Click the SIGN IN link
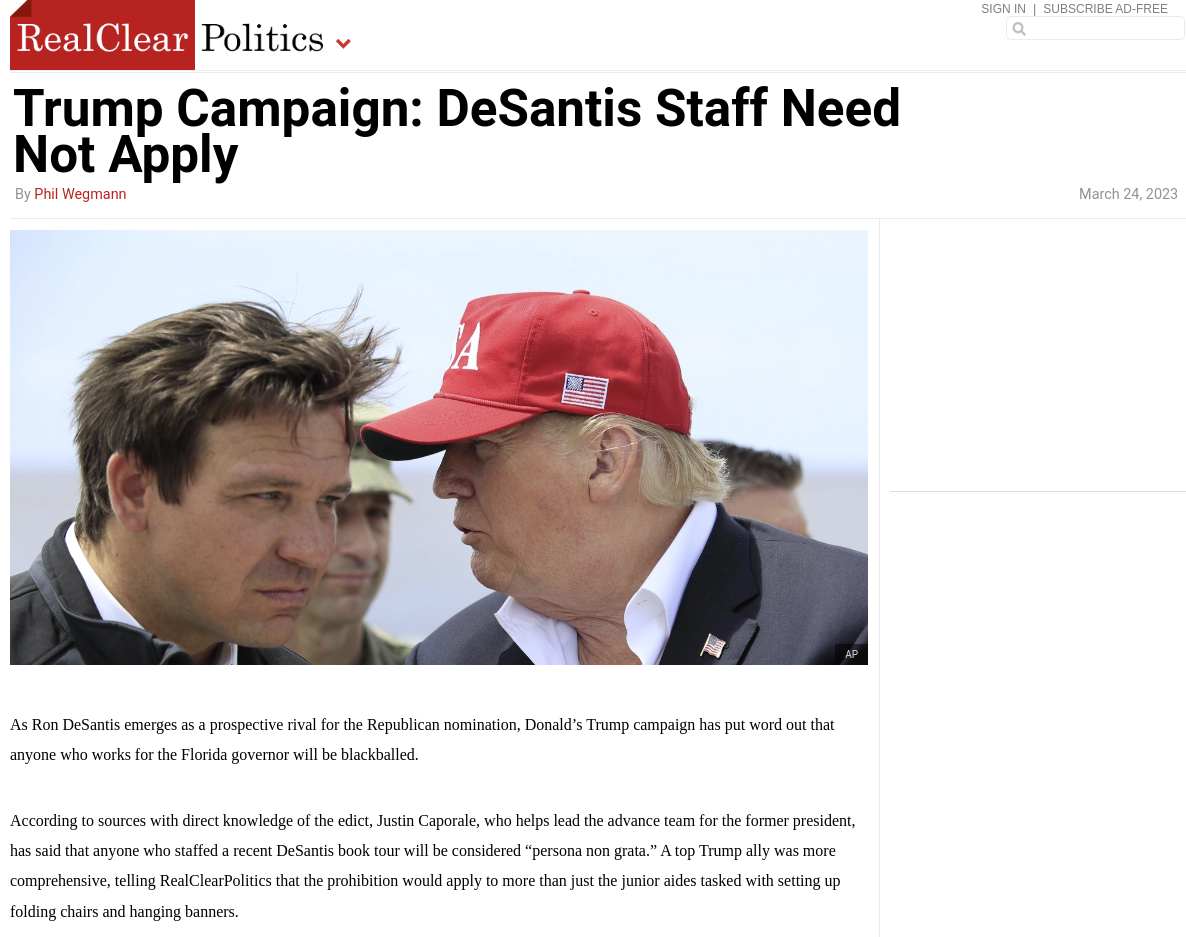 pos(1003,9)
